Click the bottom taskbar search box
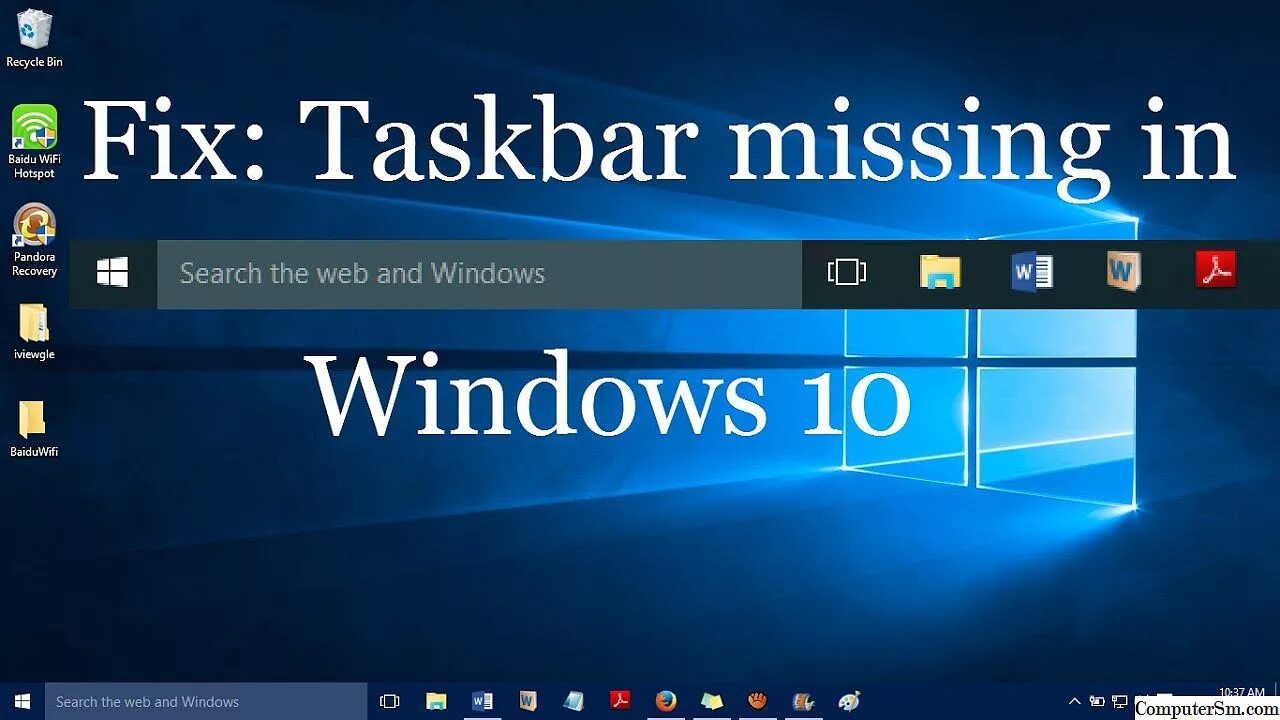This screenshot has width=1280, height=720. coord(206,701)
